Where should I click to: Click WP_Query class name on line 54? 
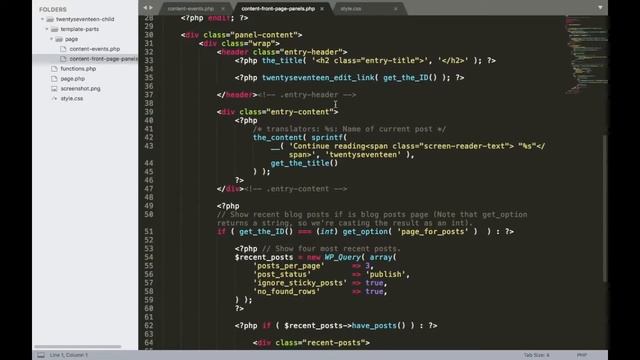click(x=342, y=257)
